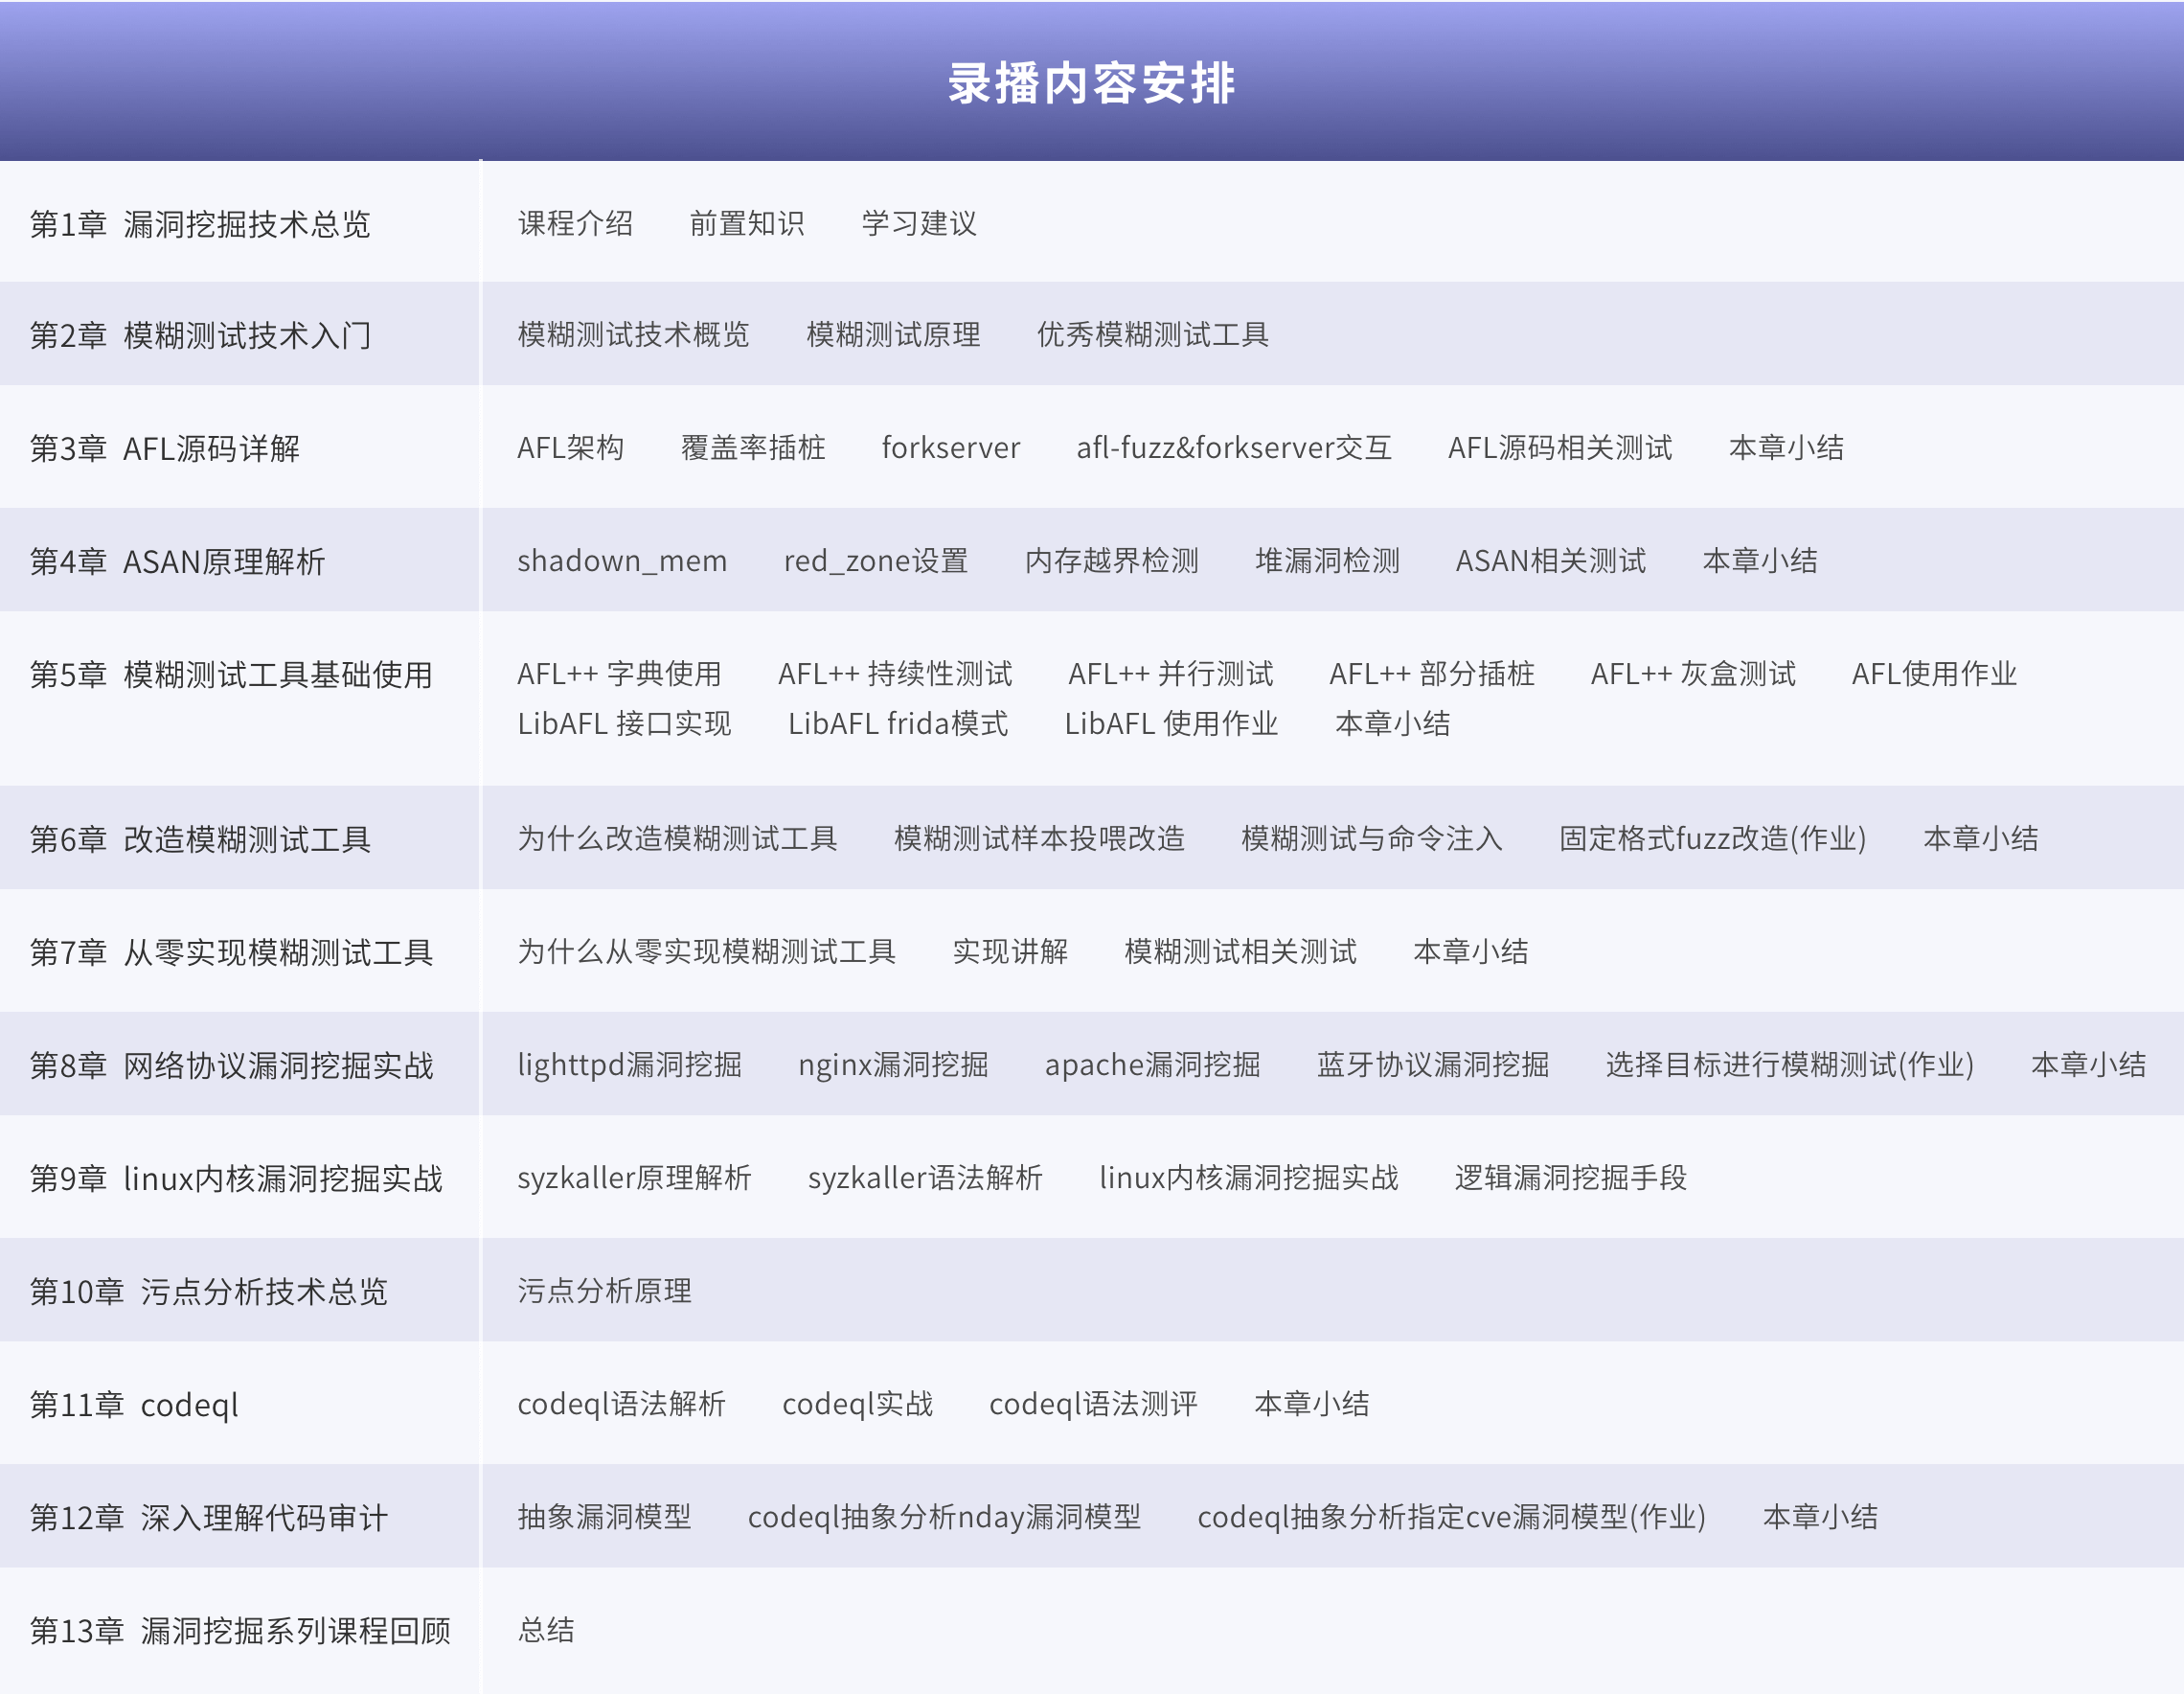Select chapter 第5章 模糊测试工具基础使用
Viewport: 2184px width, 1694px height.
pyautogui.click(x=231, y=675)
